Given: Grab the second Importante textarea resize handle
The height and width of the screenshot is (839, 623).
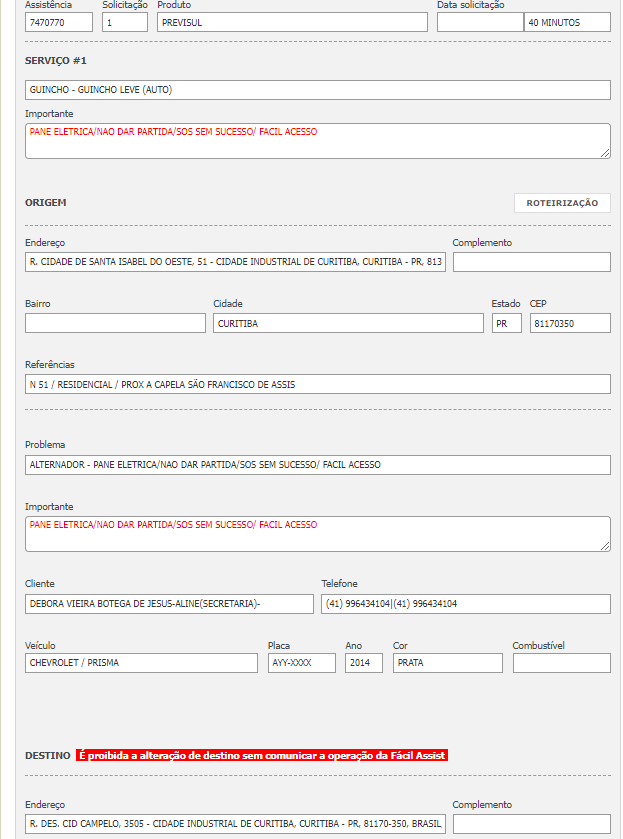Looking at the screenshot, I should coord(605,546).
